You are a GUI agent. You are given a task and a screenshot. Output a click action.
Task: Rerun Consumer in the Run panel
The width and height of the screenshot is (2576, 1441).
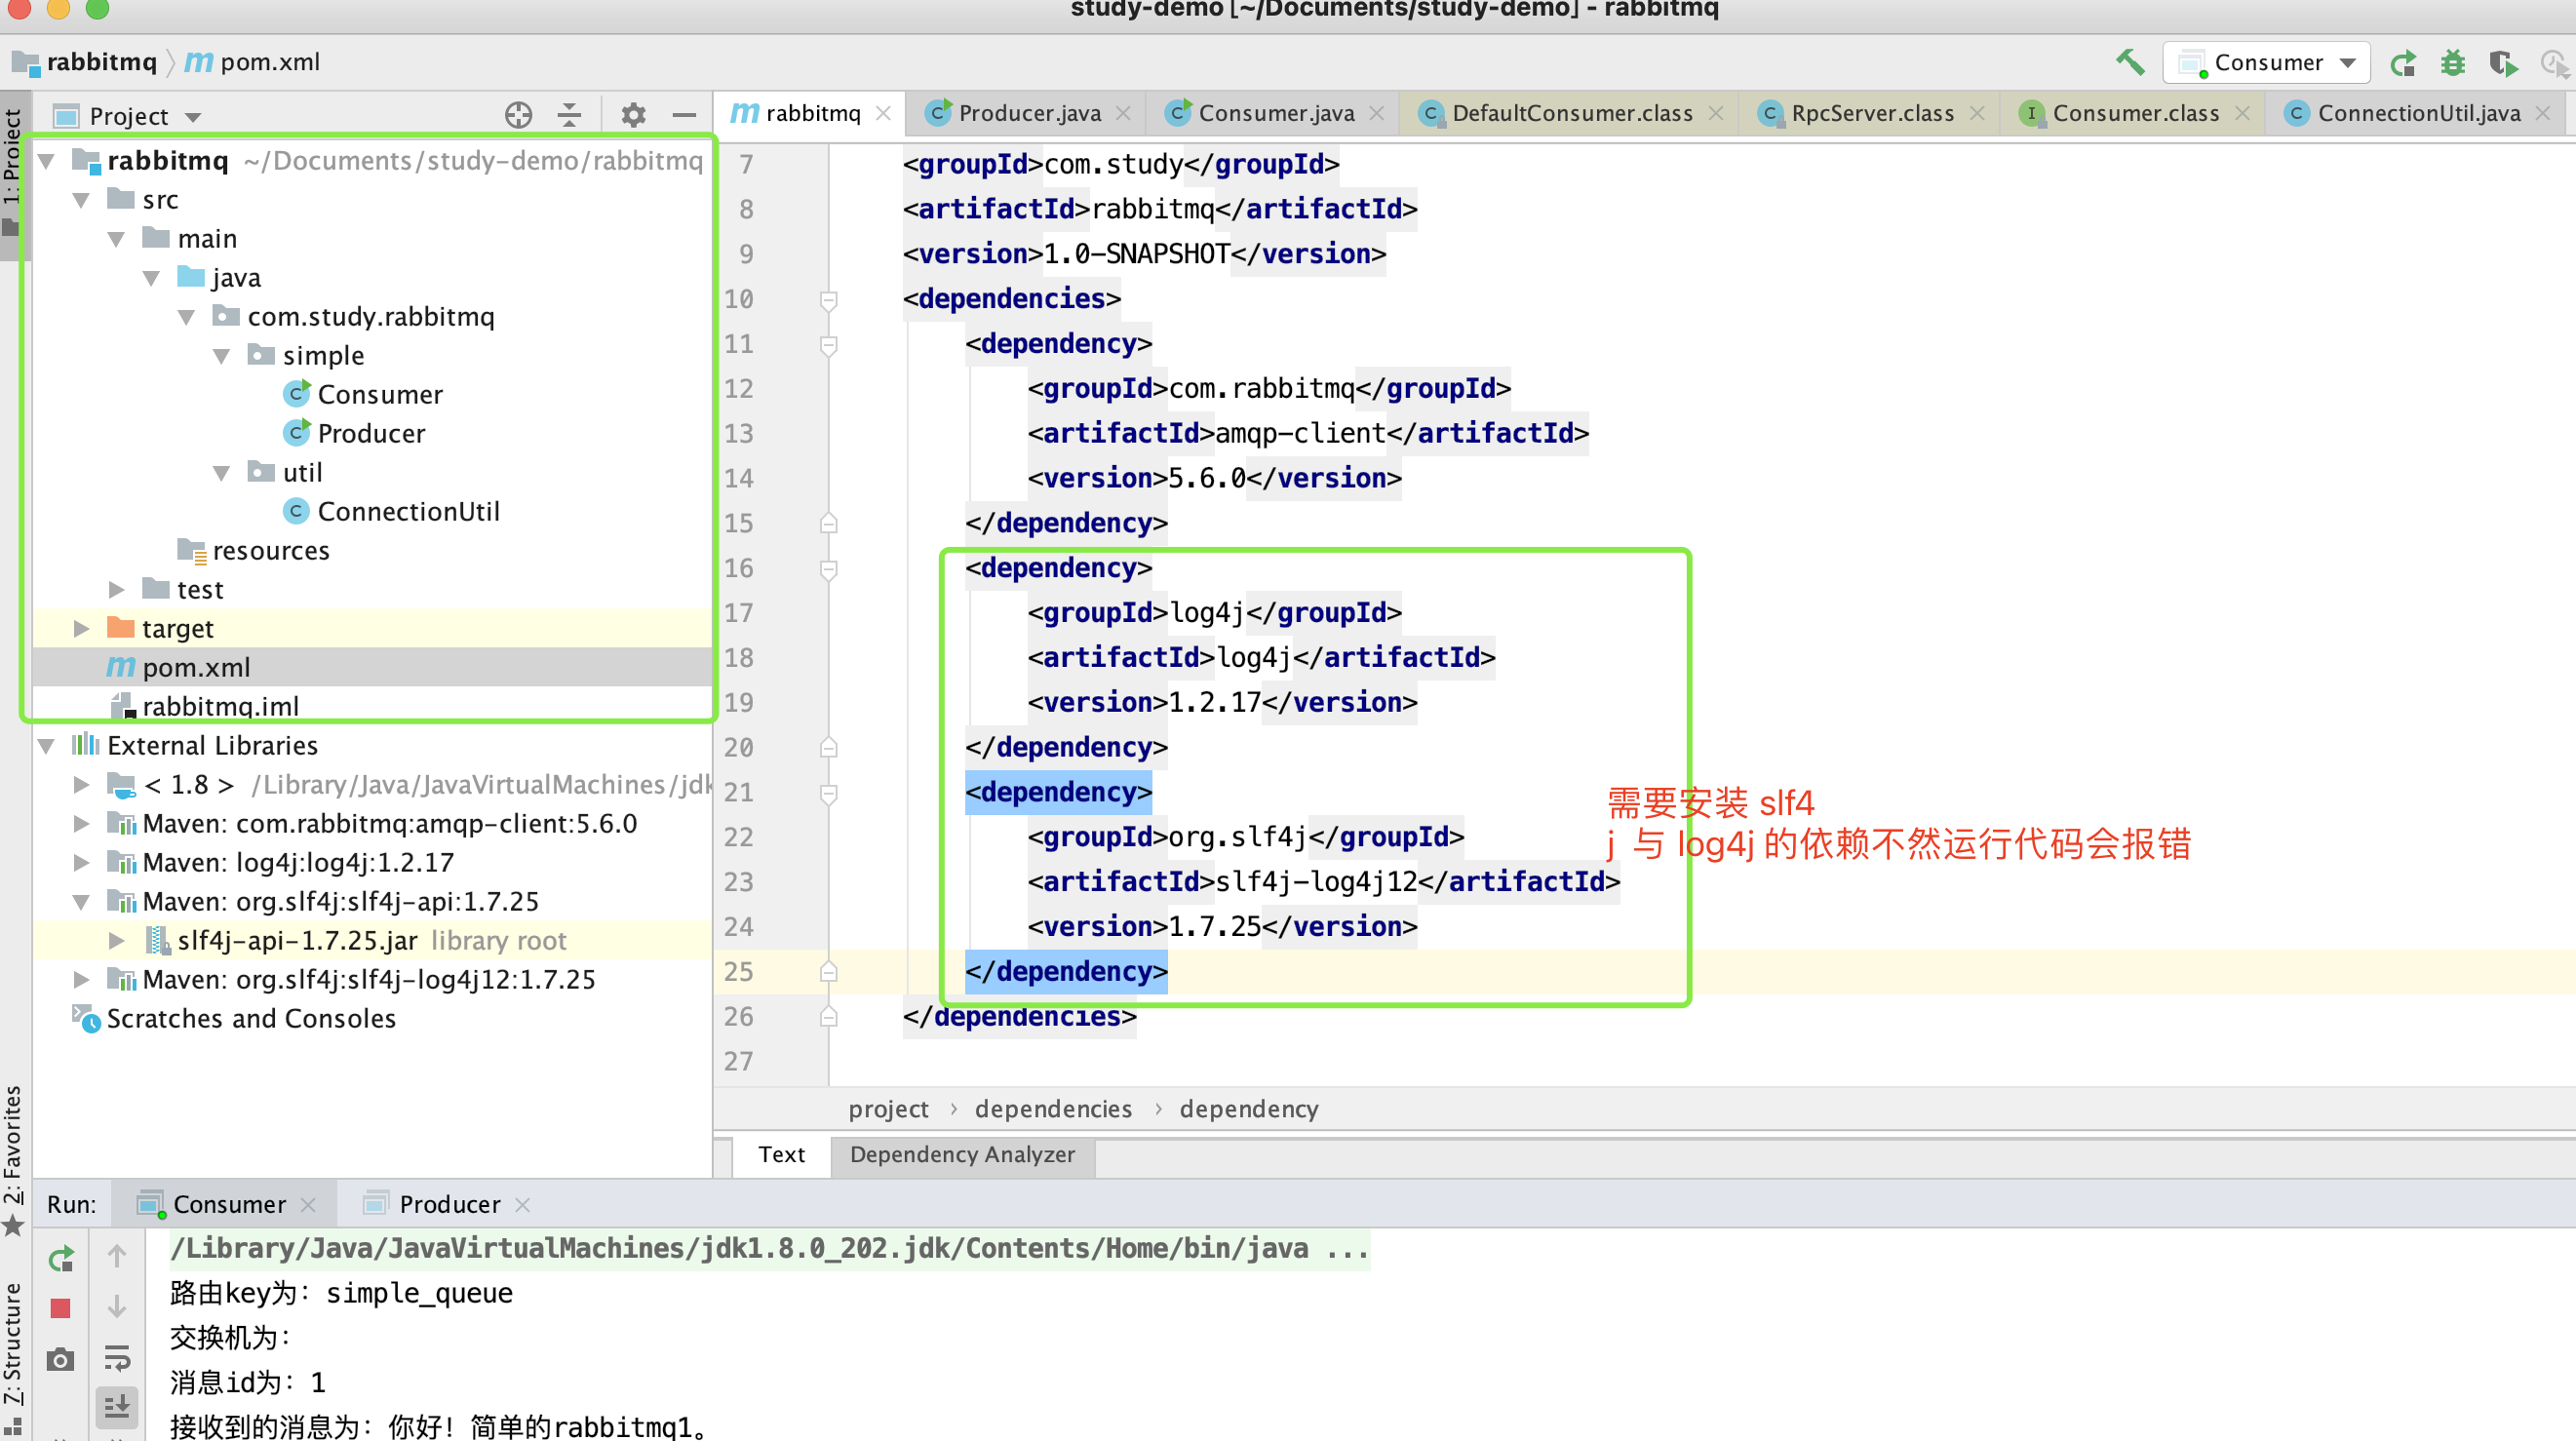click(60, 1258)
